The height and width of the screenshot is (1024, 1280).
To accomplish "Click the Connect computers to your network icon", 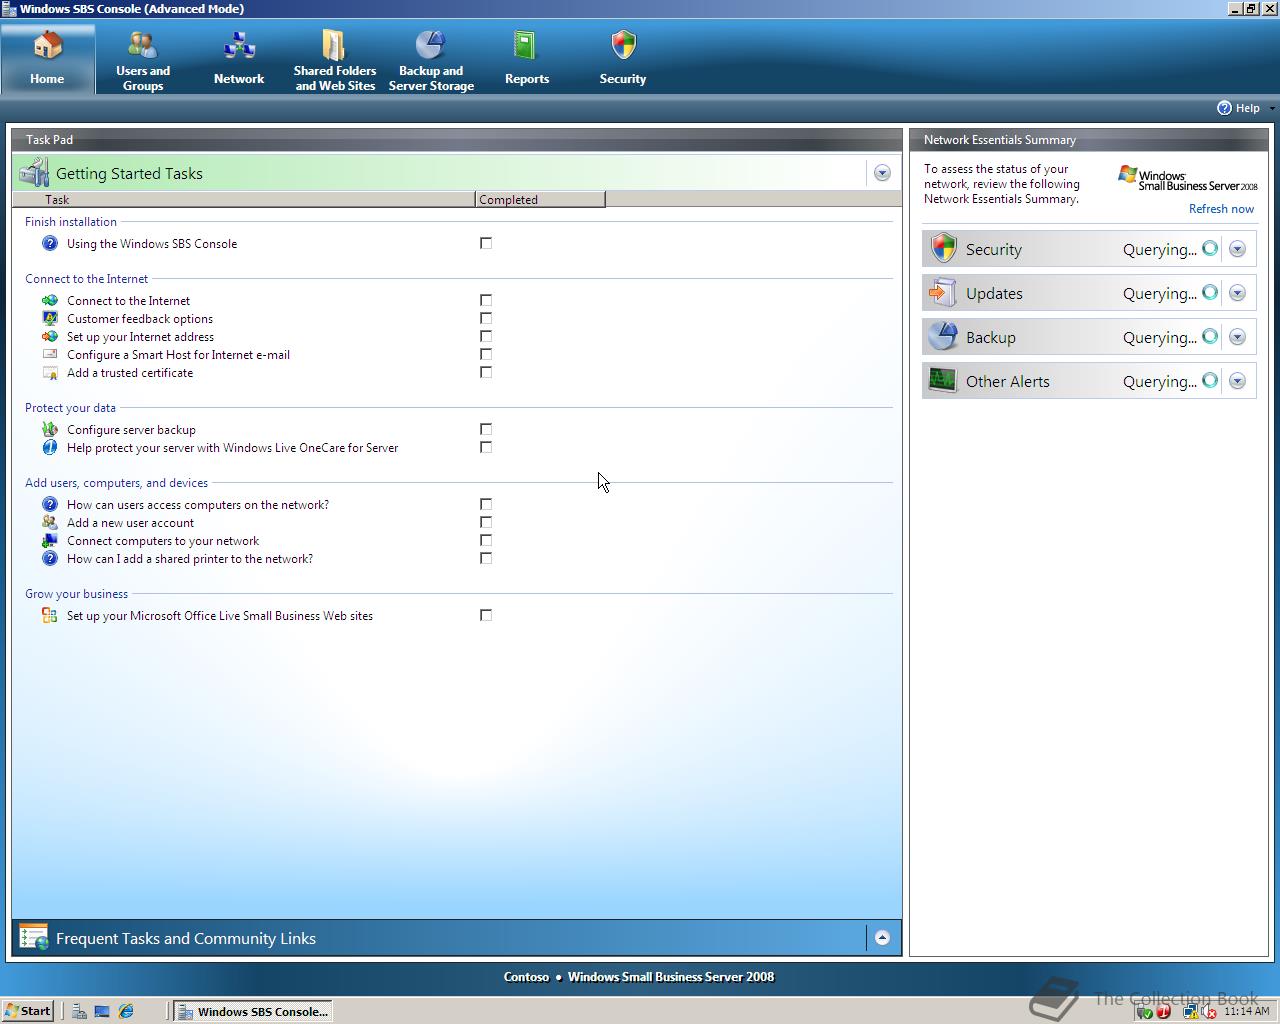I will tap(50, 540).
